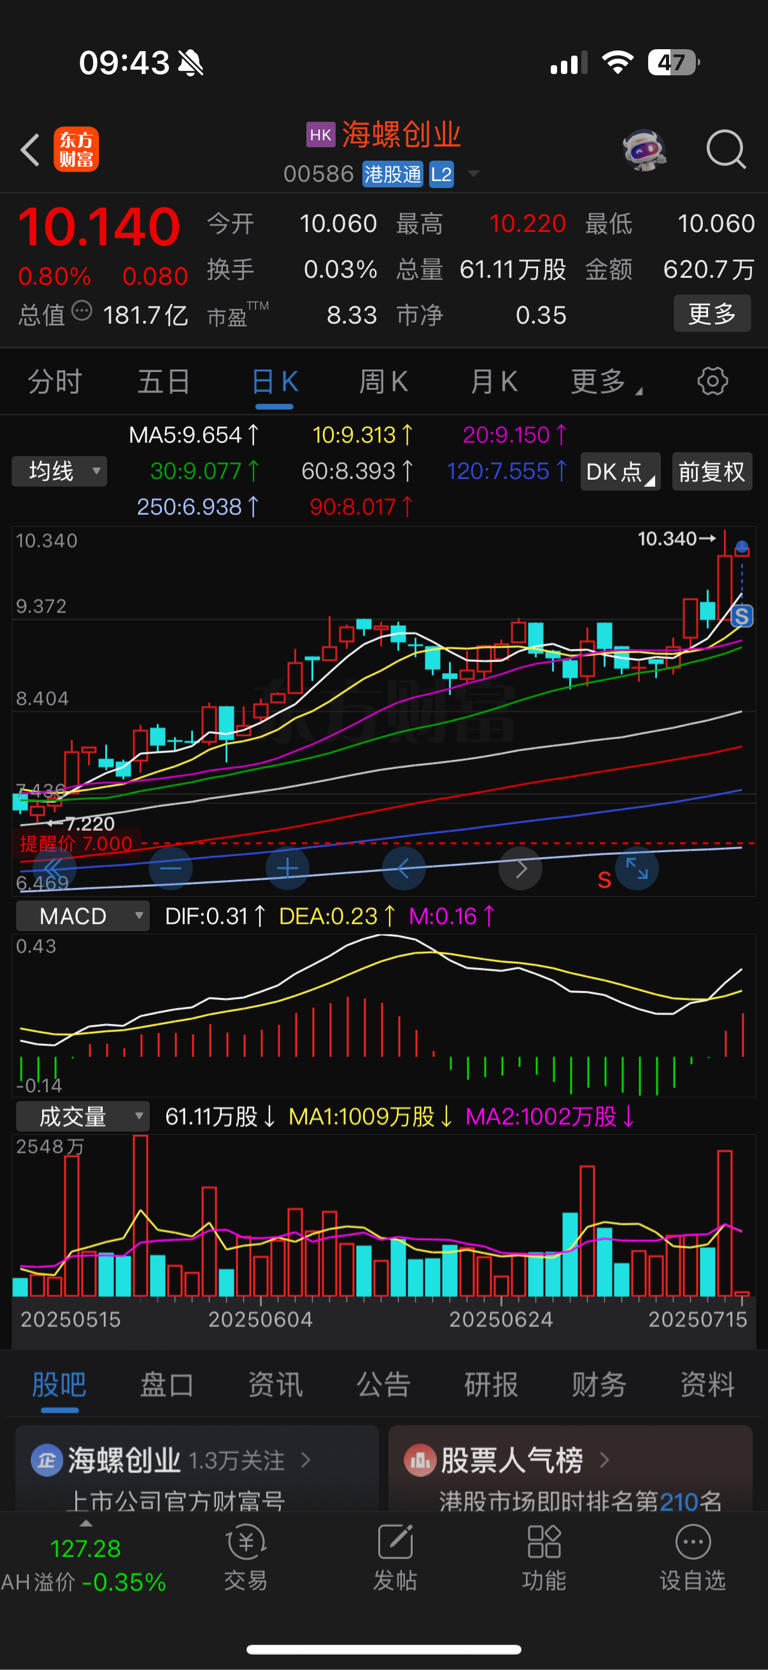Open the MACD indicator dropdown

click(82, 916)
